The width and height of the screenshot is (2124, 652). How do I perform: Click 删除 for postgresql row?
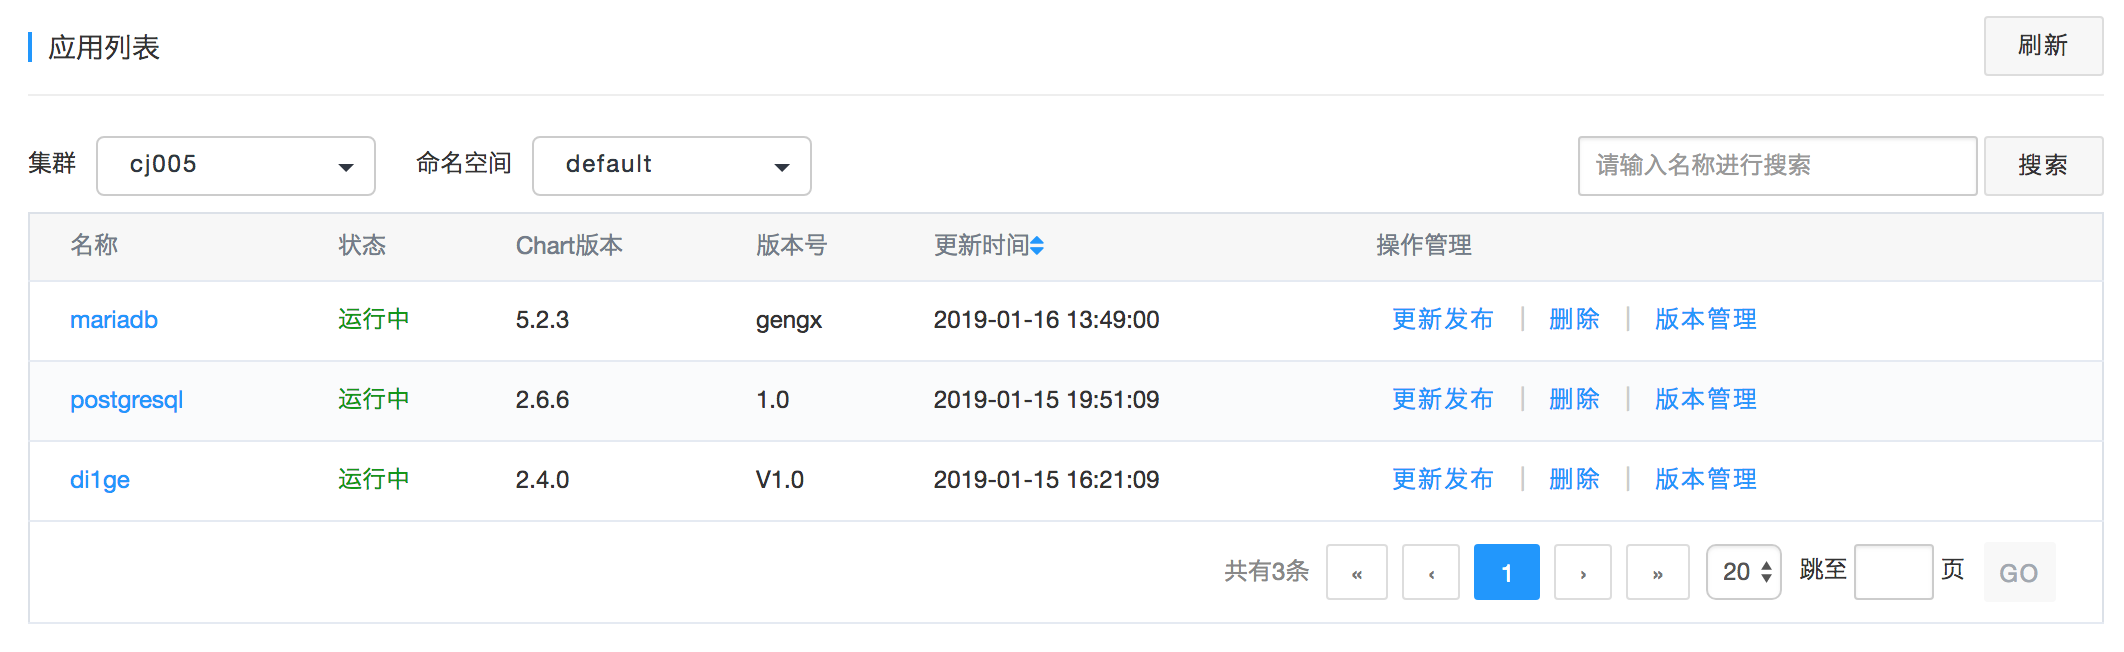[1575, 400]
